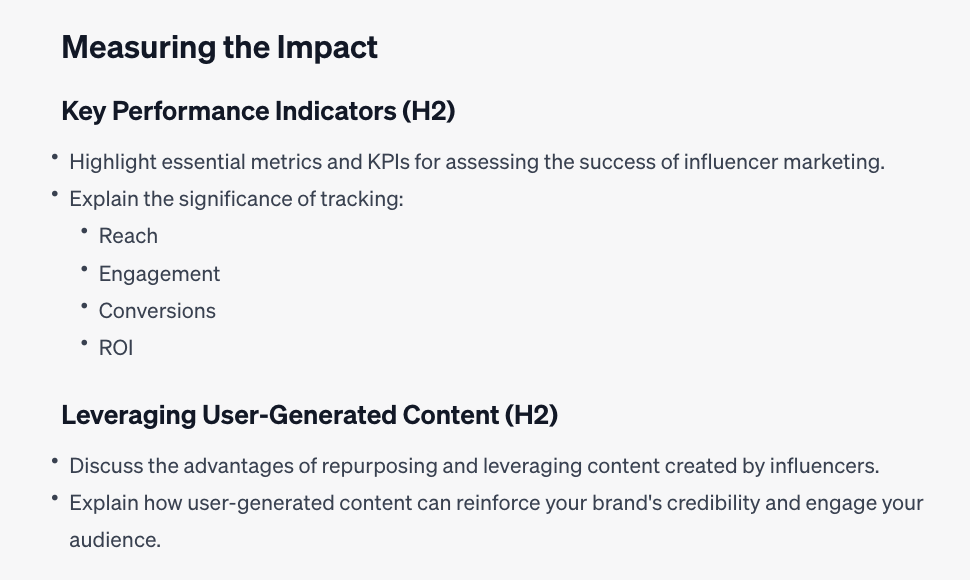Viewport: 970px width, 580px height.
Task: Click the word 'Impact' in the title
Action: pyautogui.click(x=327, y=48)
